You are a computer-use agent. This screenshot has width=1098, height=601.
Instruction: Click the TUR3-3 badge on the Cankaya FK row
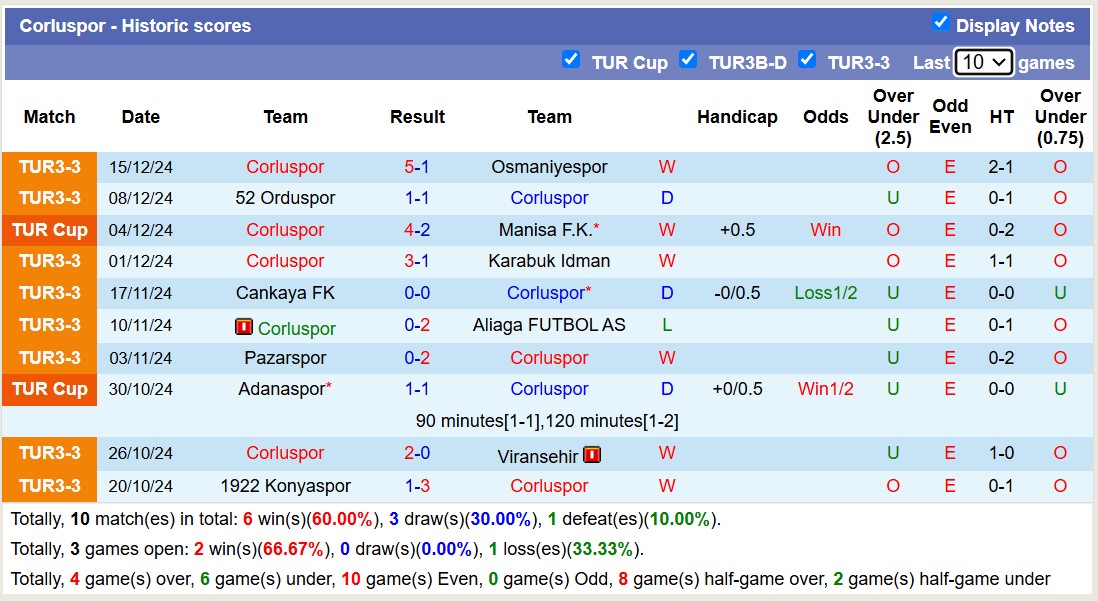click(x=49, y=294)
